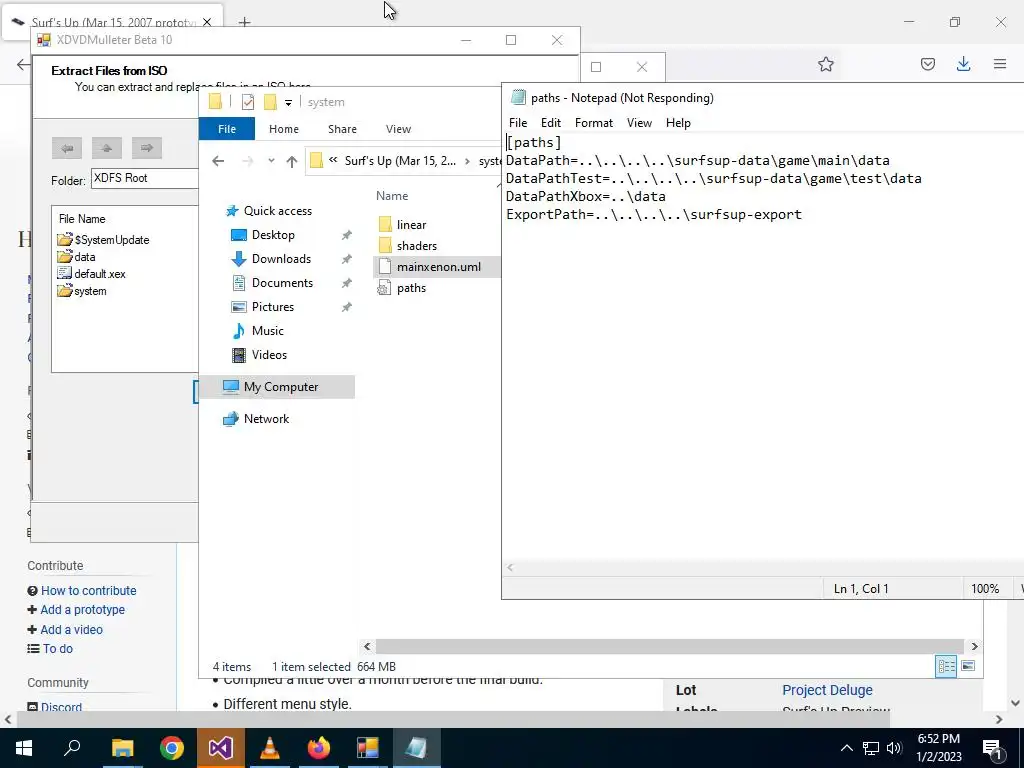Launch VLC from the taskbar
This screenshot has width=1024, height=768.
point(270,748)
